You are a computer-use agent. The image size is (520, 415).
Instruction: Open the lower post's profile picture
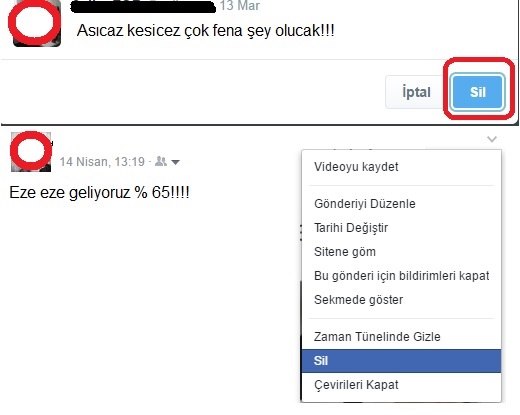(x=31, y=152)
